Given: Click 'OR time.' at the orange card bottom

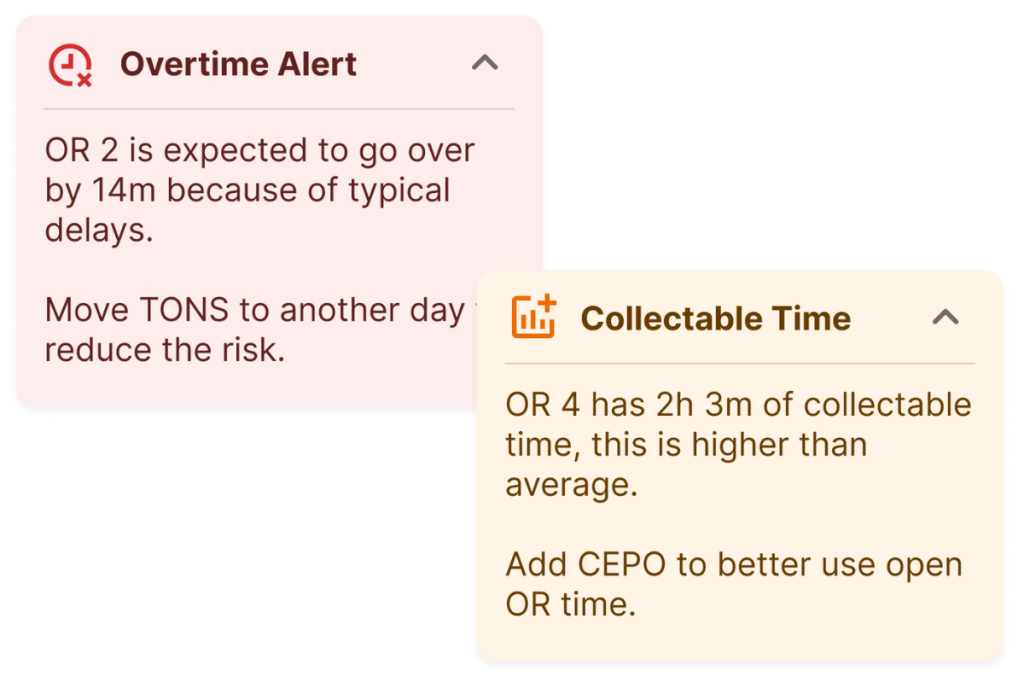Looking at the screenshot, I should pos(571,604).
